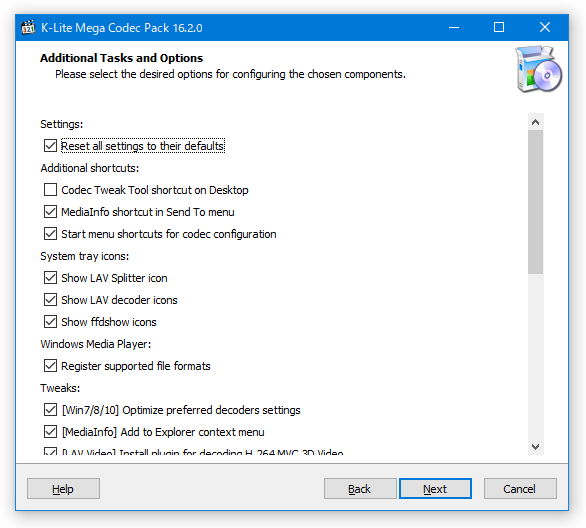Toggle Start menu shortcuts for codec configuration
586x528 pixels.
50,234
